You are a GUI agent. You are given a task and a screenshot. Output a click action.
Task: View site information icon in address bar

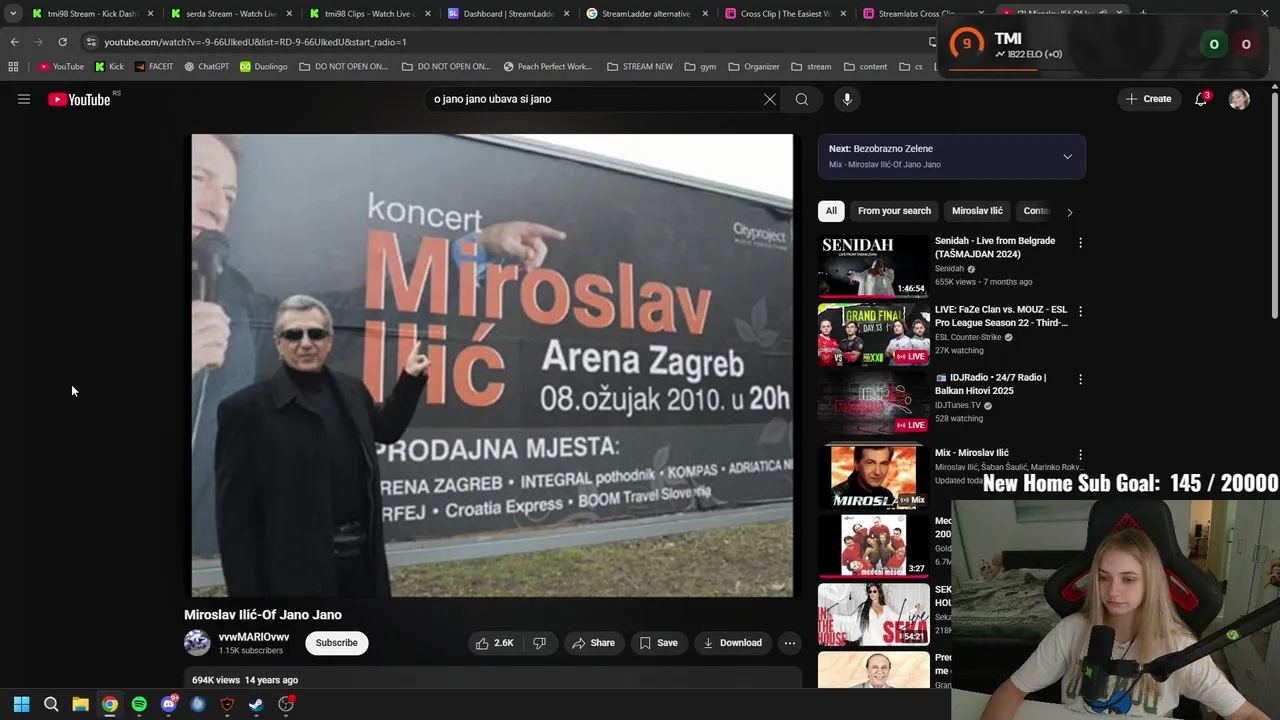(x=91, y=42)
